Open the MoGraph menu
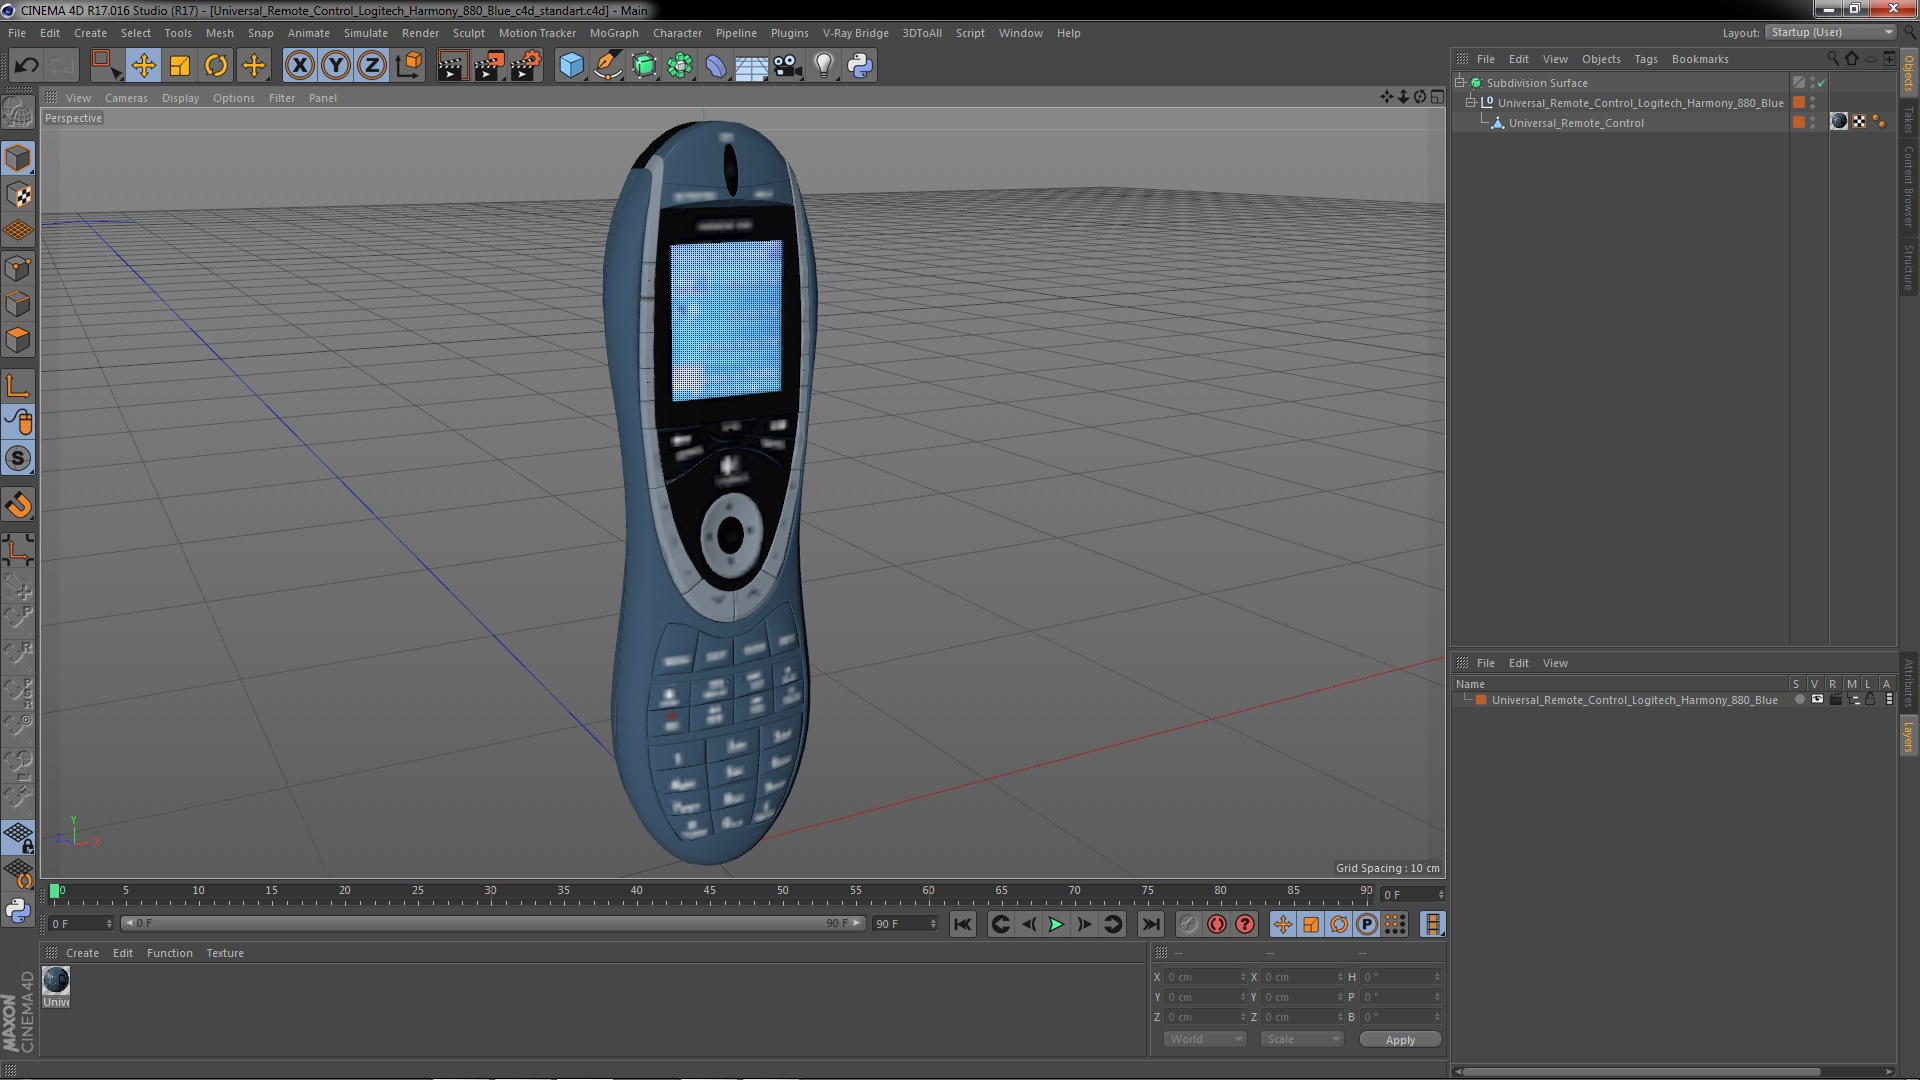Viewport: 1920px width, 1080px height. (x=613, y=33)
